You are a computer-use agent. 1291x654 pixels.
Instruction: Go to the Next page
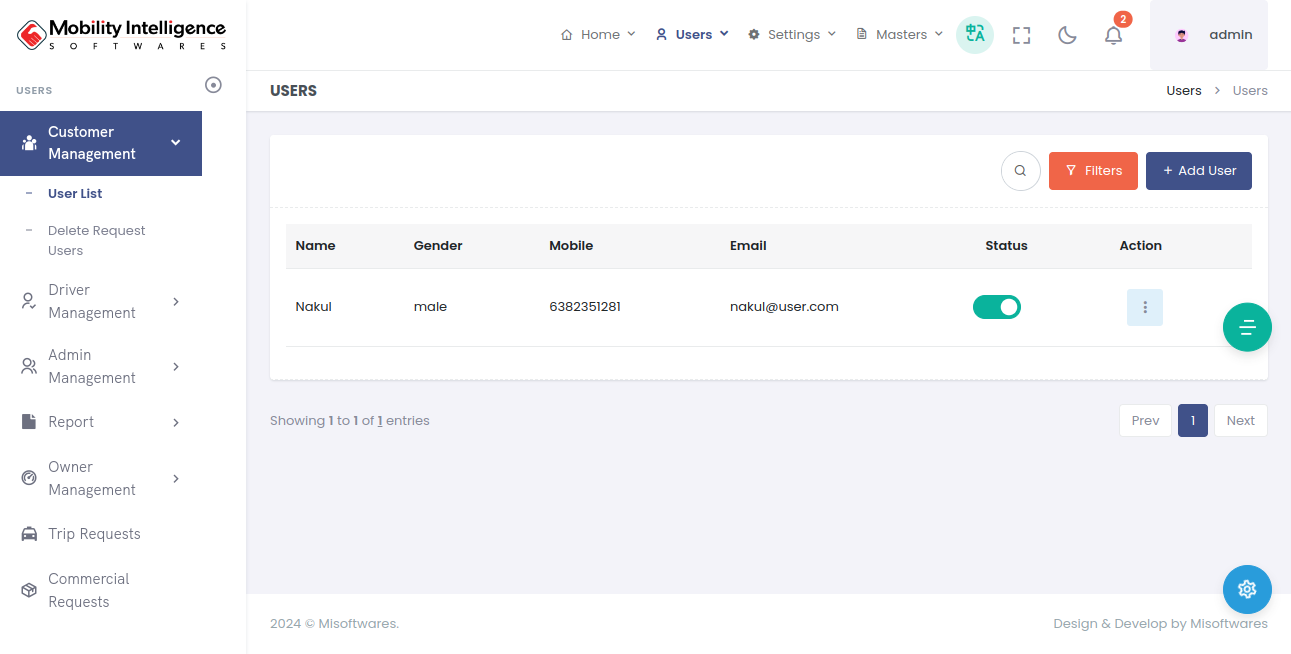click(x=1240, y=421)
